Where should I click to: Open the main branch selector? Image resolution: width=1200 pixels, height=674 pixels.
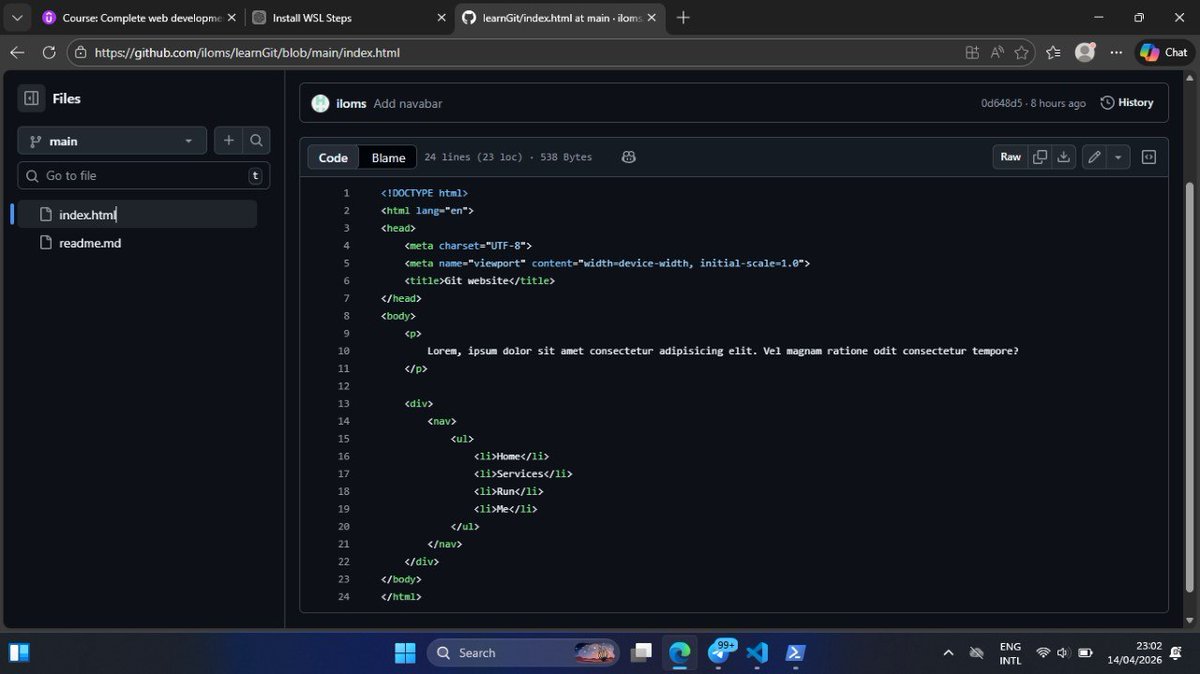(x=110, y=140)
